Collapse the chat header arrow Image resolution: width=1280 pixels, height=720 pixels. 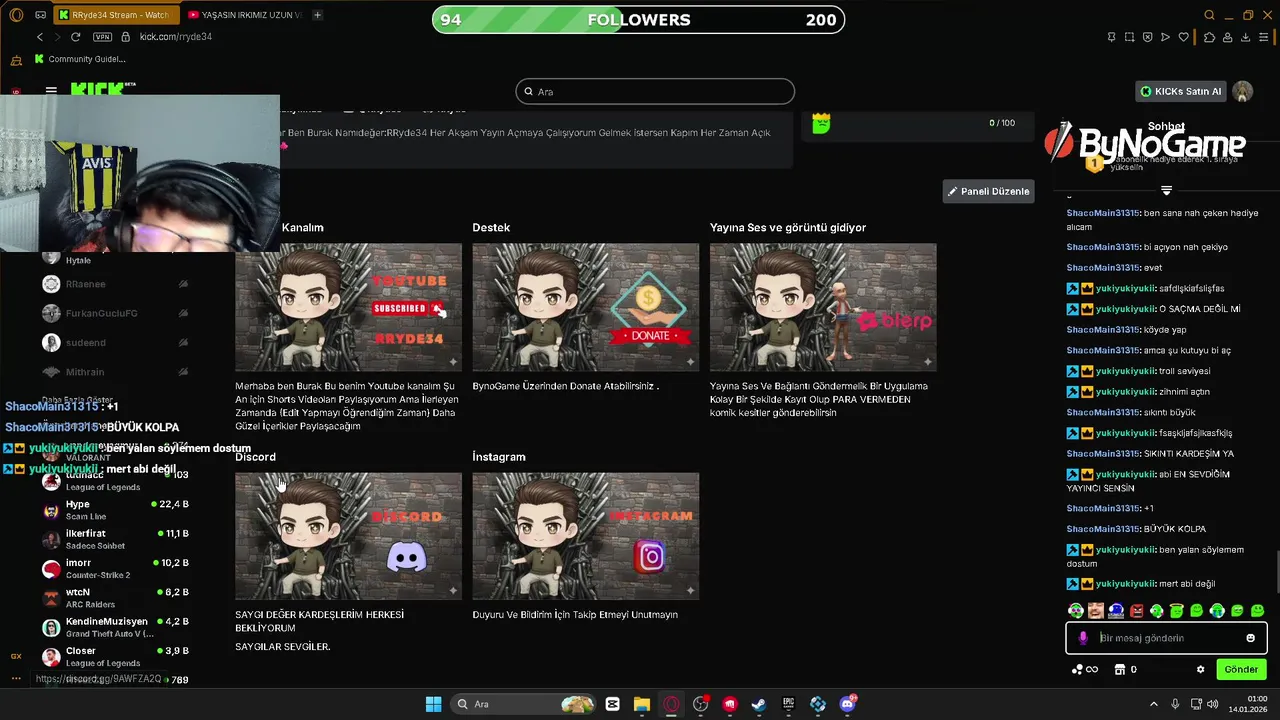click(1166, 190)
